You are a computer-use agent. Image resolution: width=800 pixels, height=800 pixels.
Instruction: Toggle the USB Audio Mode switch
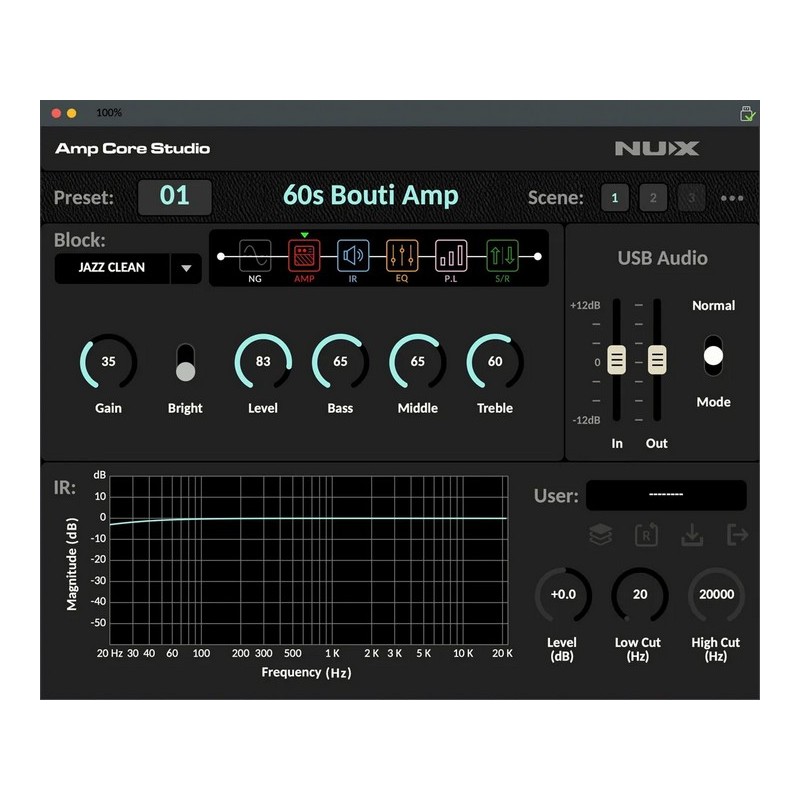[x=713, y=356]
